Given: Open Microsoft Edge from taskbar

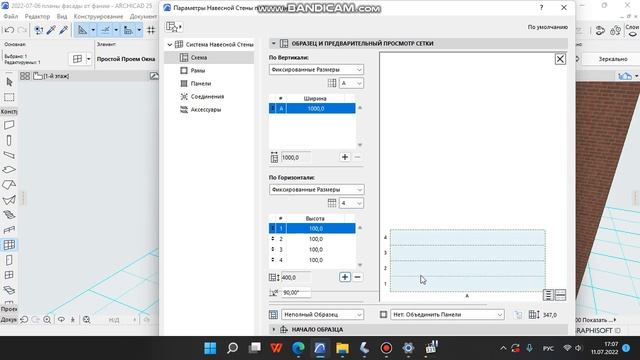Looking at the screenshot, I should pos(298,348).
